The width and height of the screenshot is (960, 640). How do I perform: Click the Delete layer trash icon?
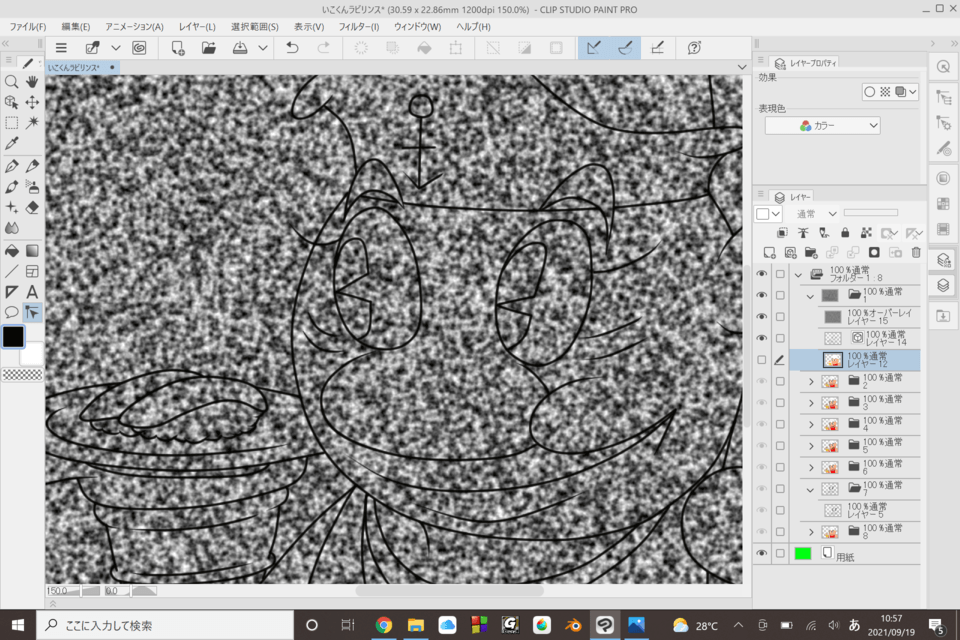tap(917, 250)
